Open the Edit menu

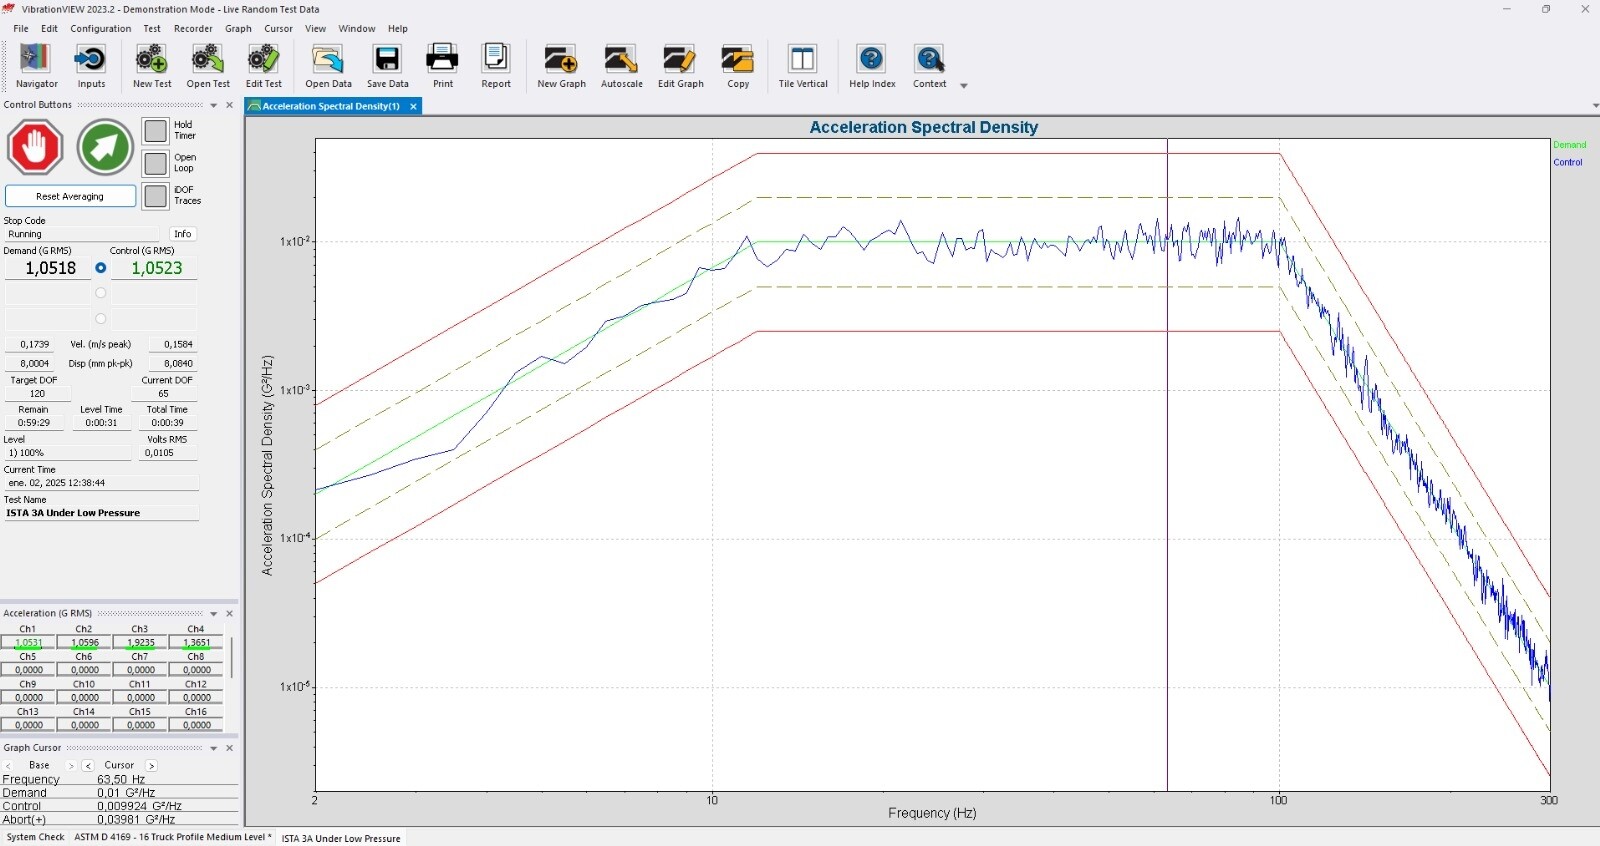49,29
